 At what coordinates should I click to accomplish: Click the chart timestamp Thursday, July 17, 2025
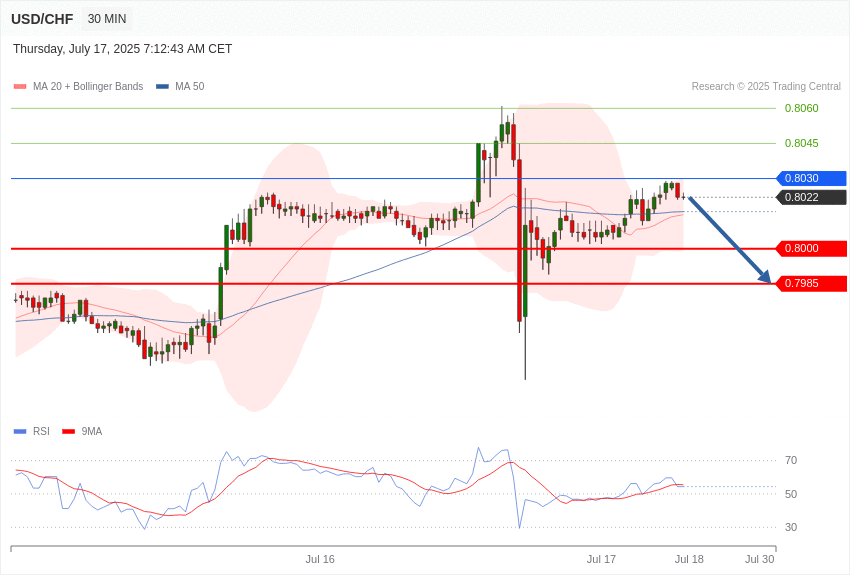(x=123, y=49)
